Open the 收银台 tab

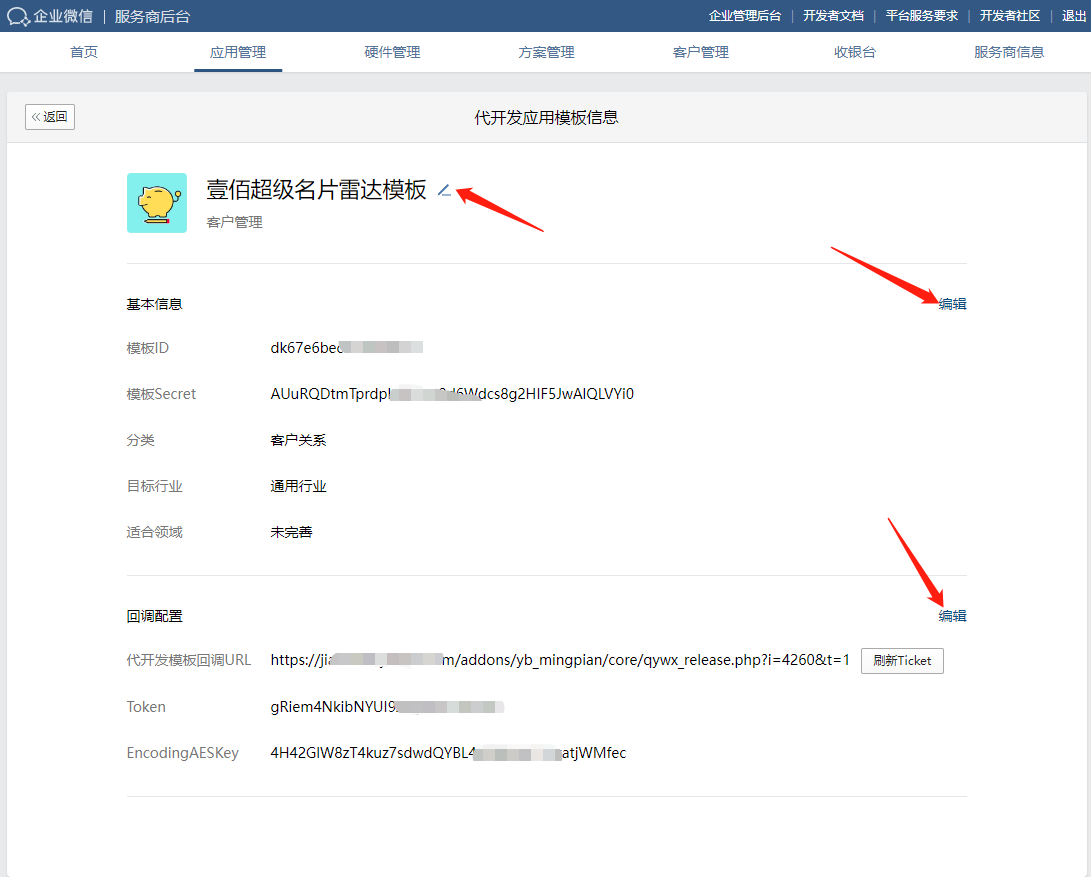(x=855, y=52)
